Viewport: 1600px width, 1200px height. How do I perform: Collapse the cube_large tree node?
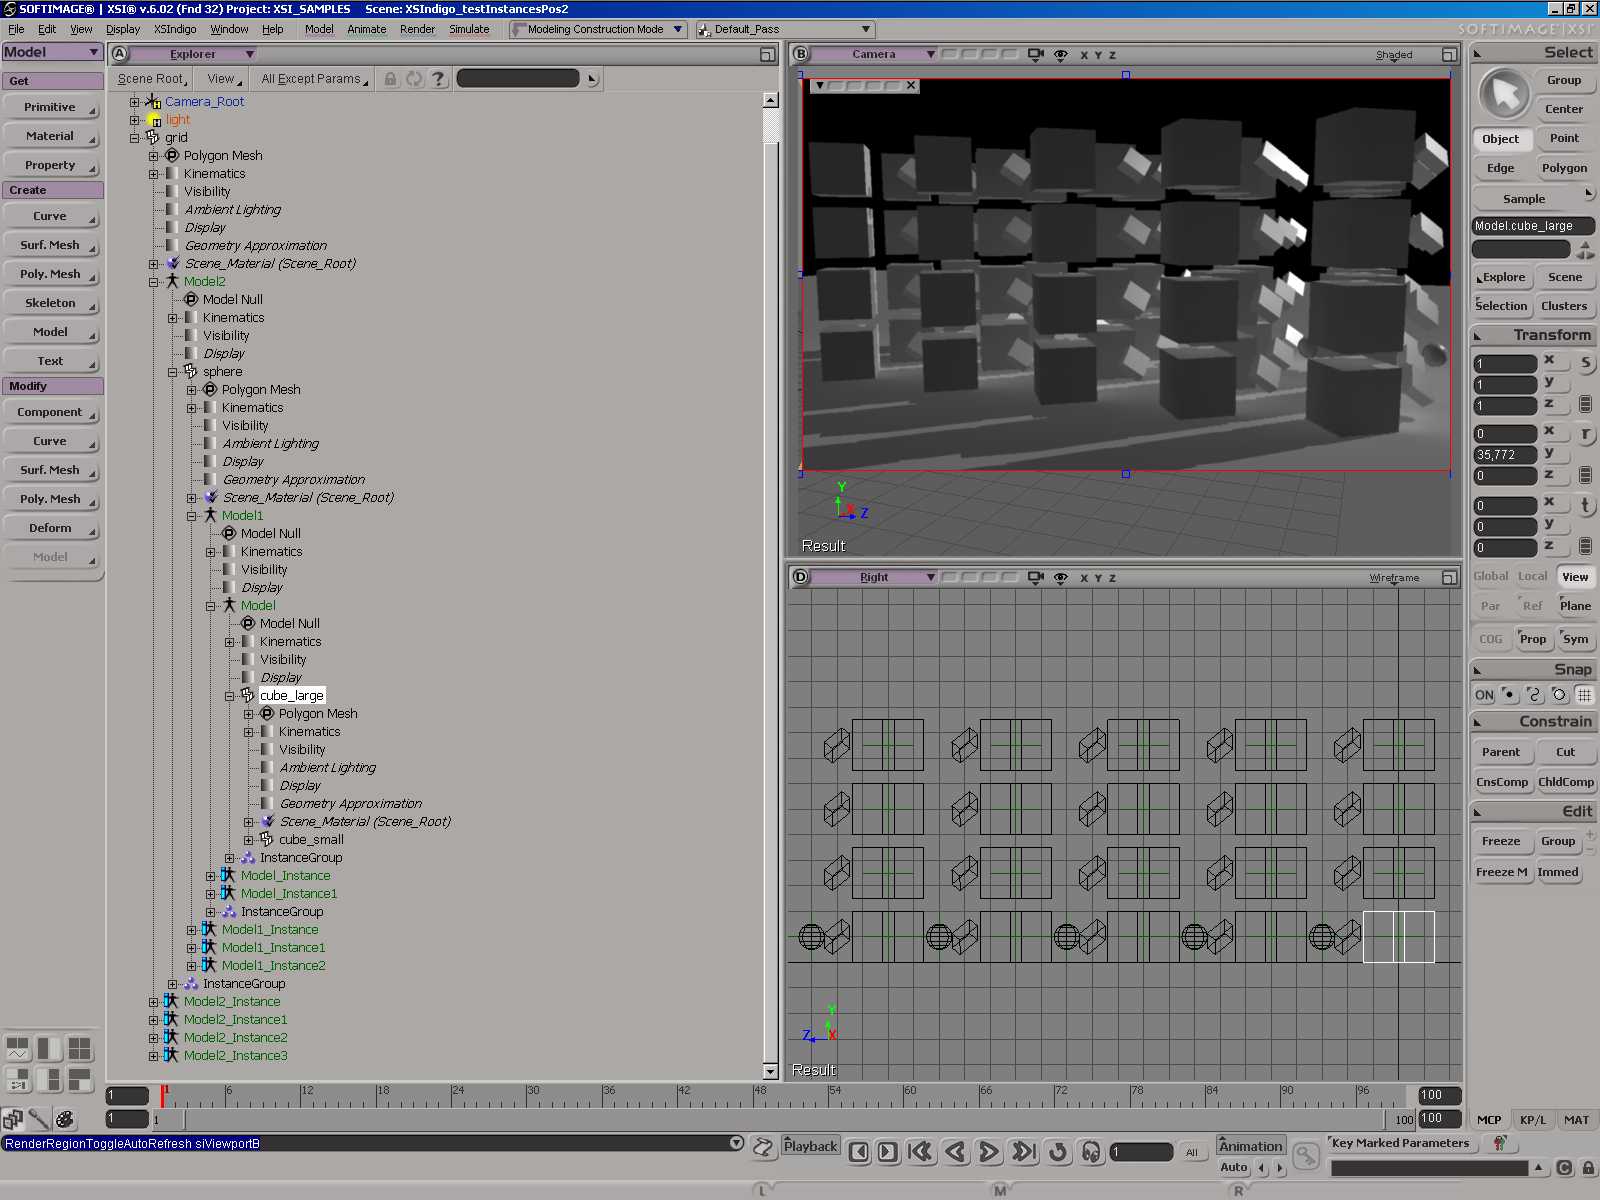[x=230, y=696]
